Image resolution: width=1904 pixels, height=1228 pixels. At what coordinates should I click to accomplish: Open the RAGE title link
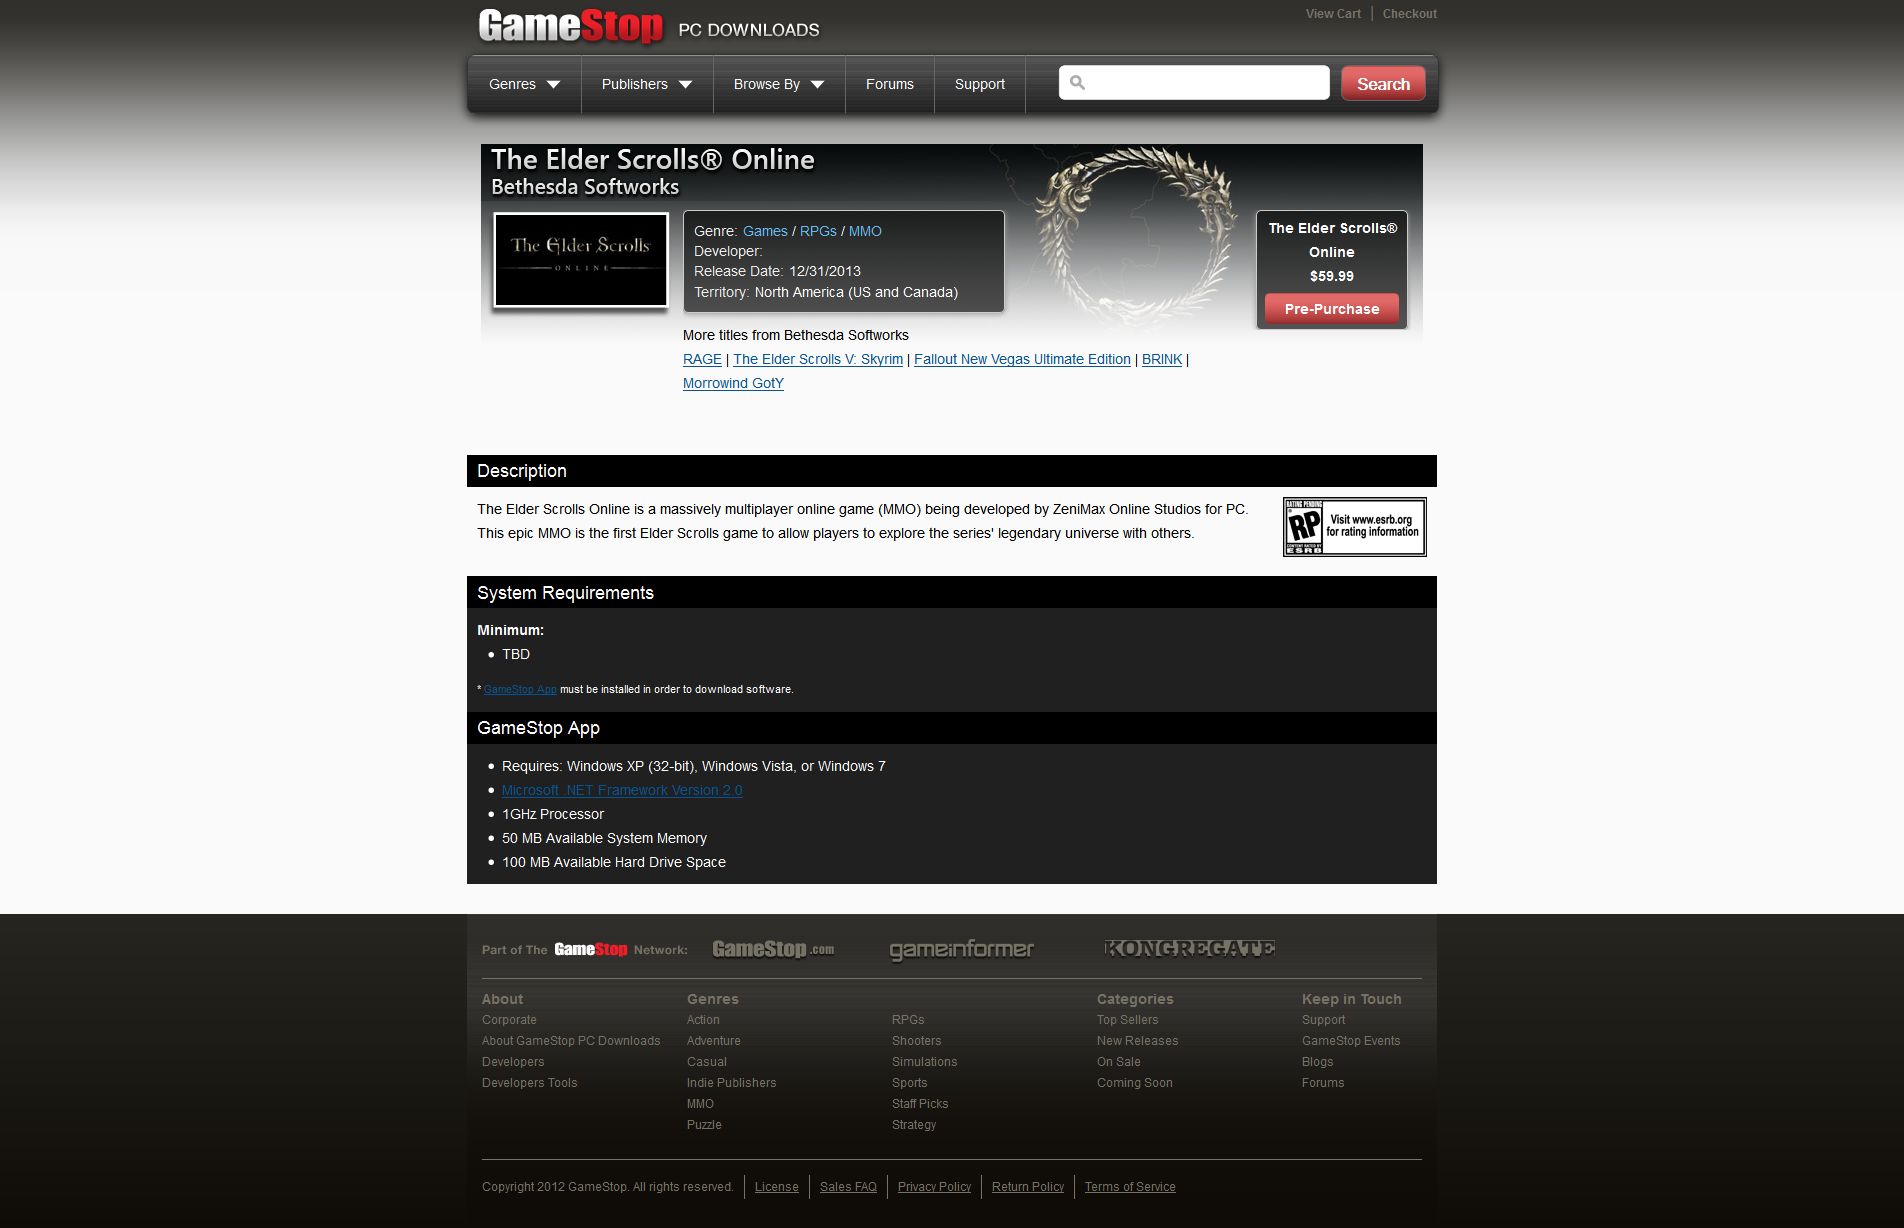click(x=702, y=359)
